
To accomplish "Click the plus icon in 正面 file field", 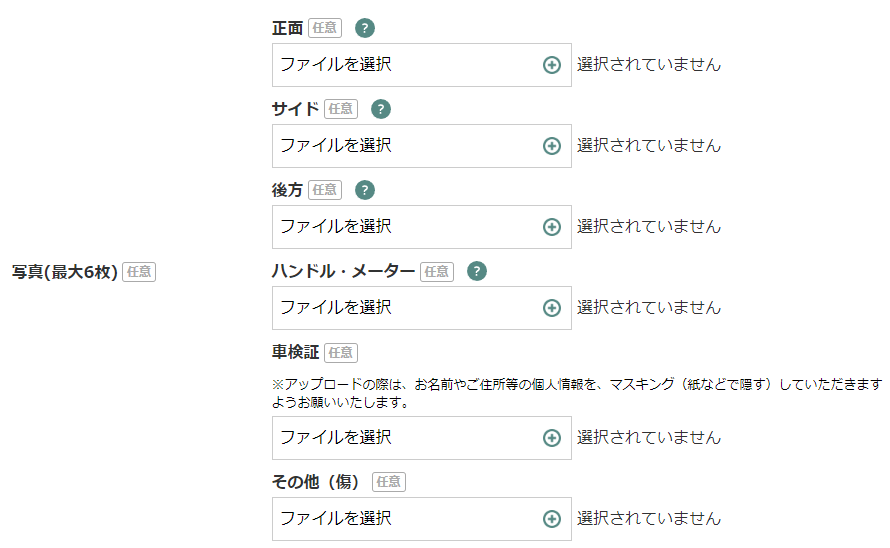I will (552, 65).
